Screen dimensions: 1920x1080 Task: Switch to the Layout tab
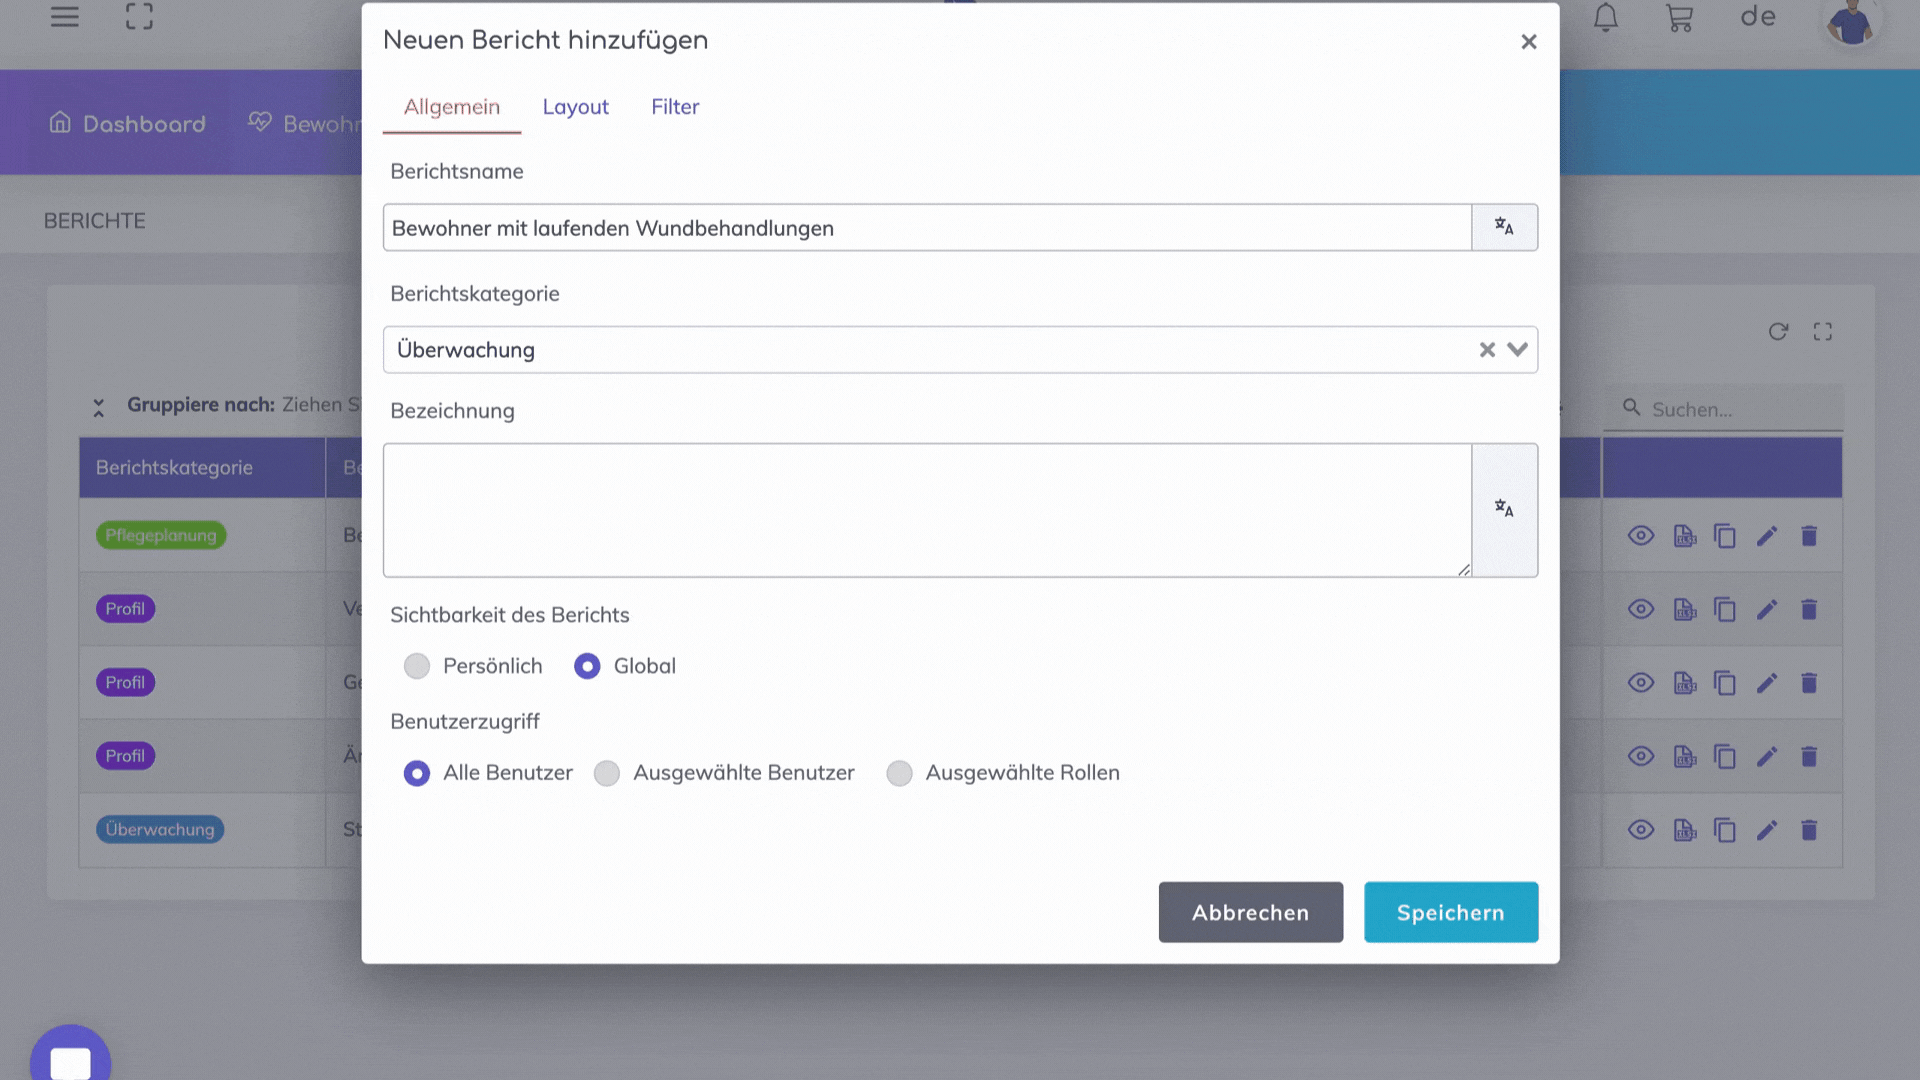click(575, 107)
